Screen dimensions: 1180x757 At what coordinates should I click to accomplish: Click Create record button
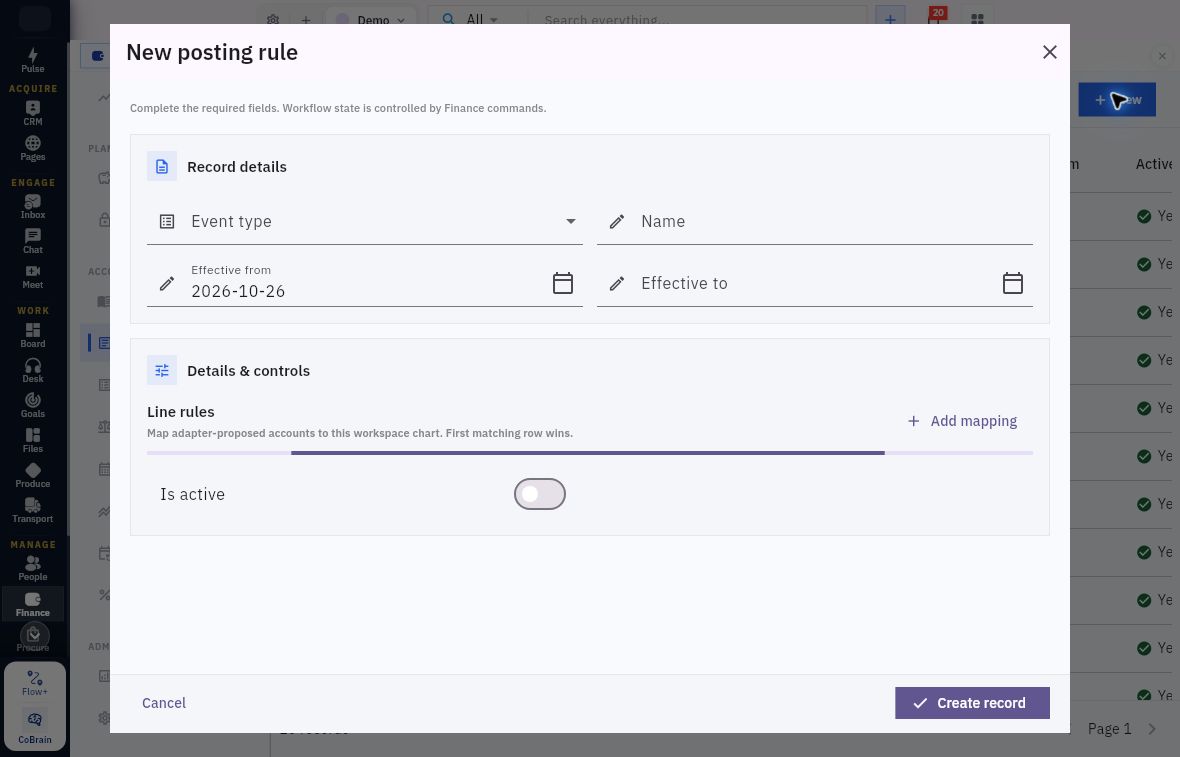tap(972, 703)
